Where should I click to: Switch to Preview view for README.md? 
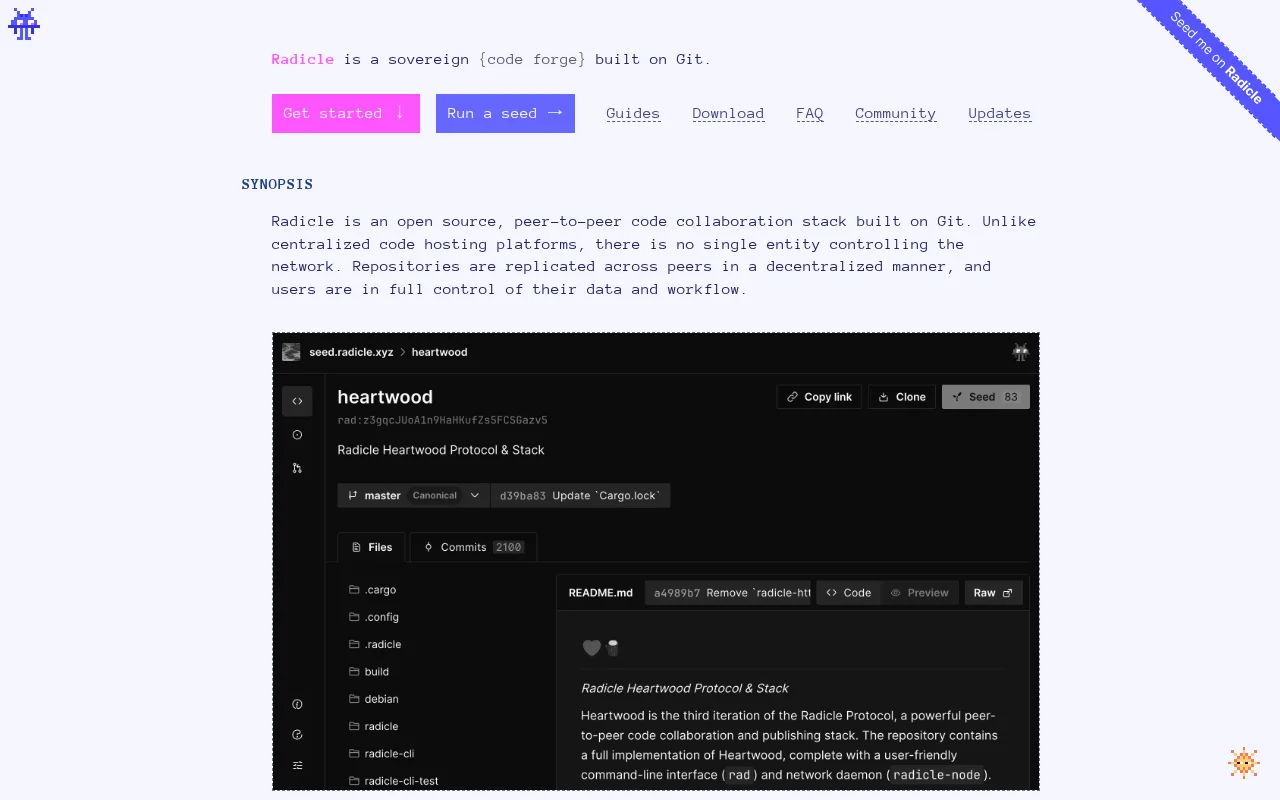(x=920, y=593)
